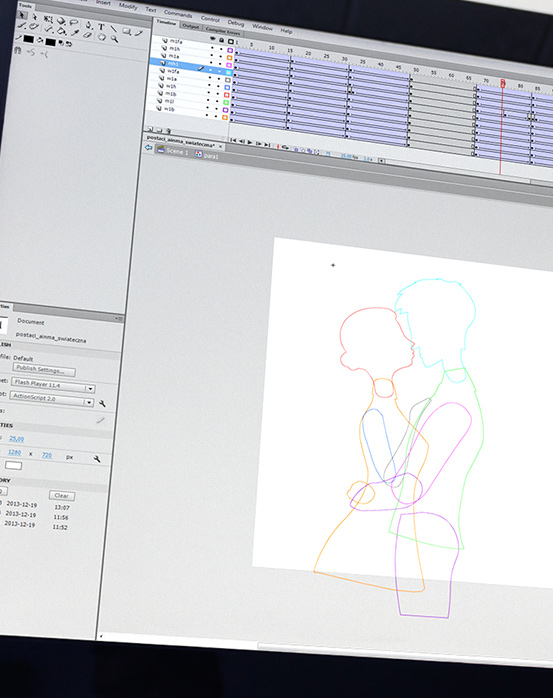Viewport: 553px width, 698px height.
Task: Click the stroke color black swatch
Action: tap(28, 39)
